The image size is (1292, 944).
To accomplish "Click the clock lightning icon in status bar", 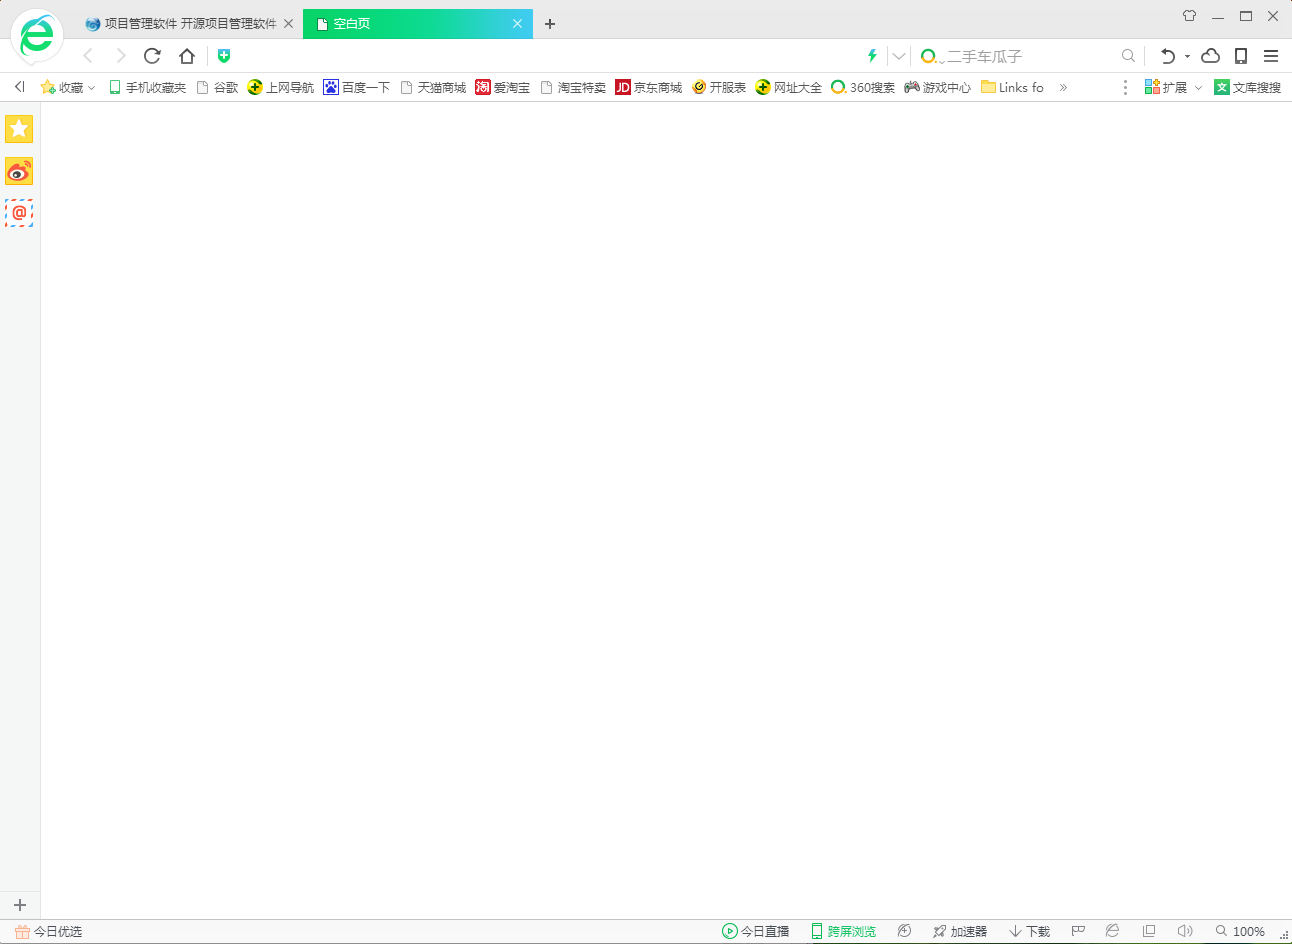I will (904, 931).
